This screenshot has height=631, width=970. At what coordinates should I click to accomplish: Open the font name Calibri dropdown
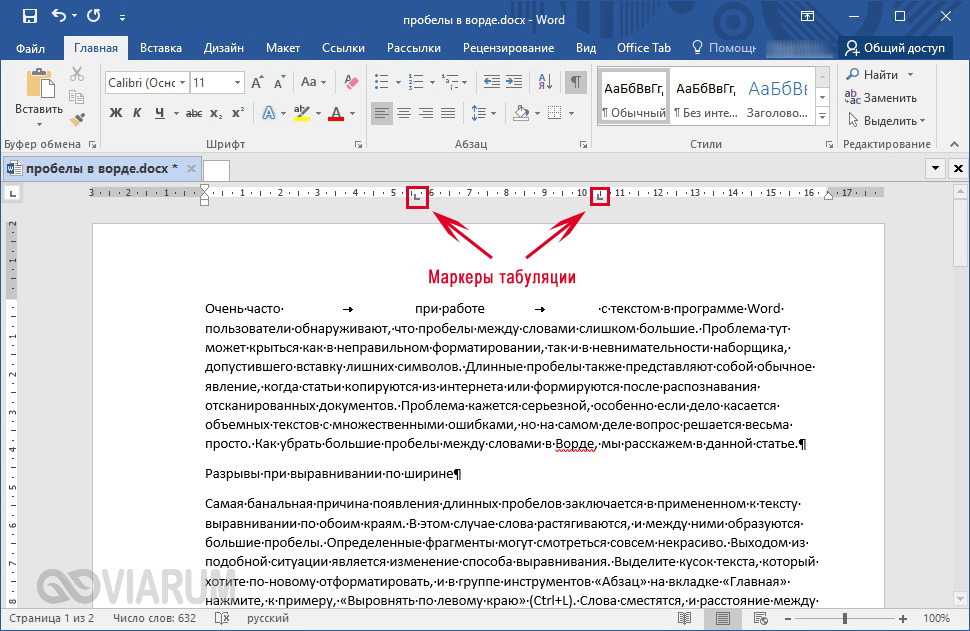182,82
